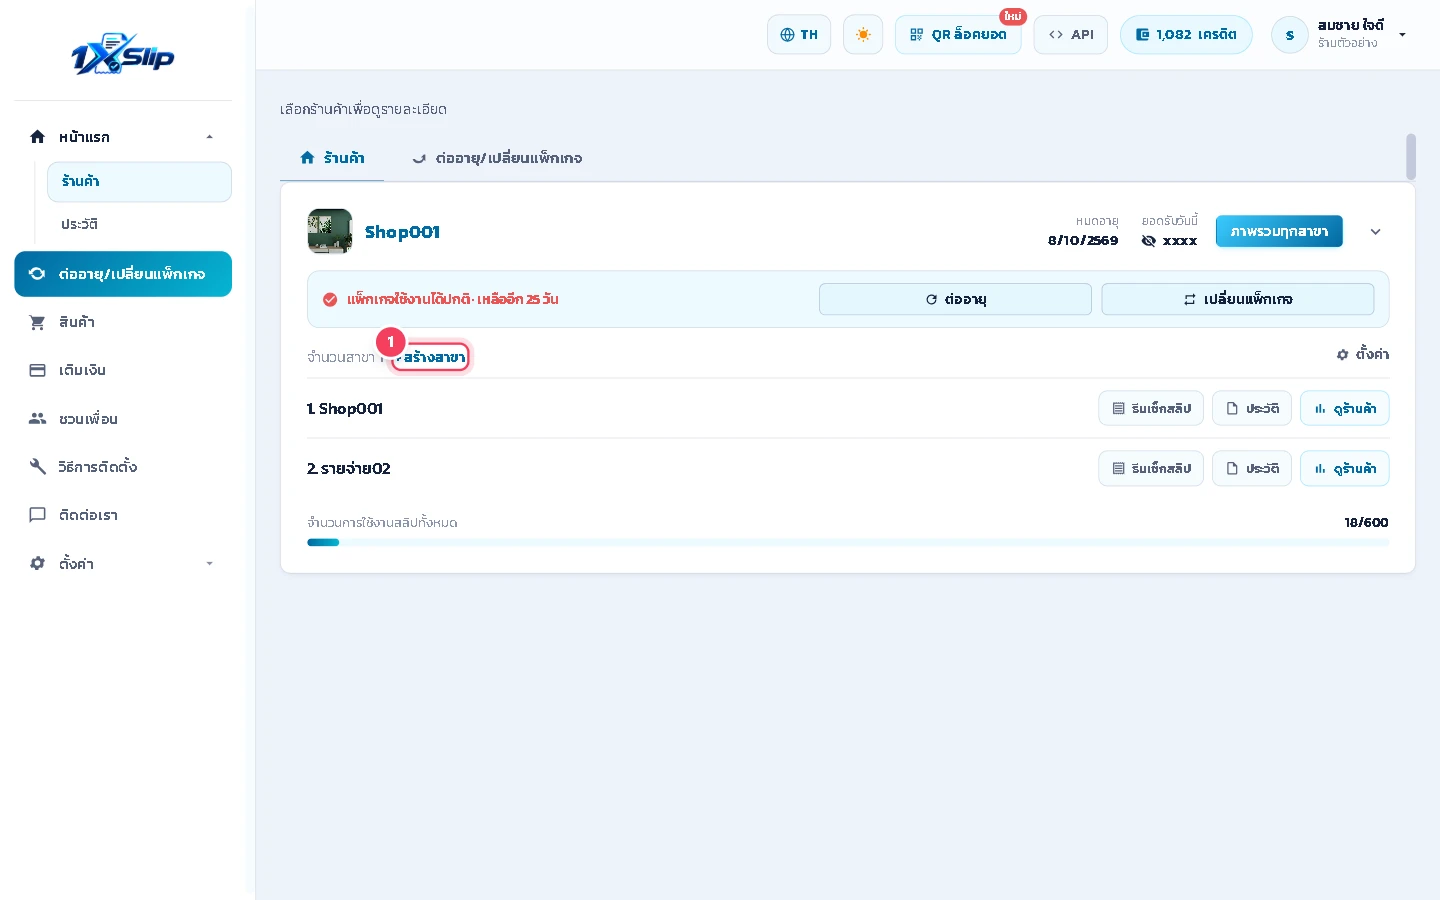The height and width of the screenshot is (900, 1440).
Task: Expand the ตั้งค่า sidebar menu
Action: coord(123,564)
